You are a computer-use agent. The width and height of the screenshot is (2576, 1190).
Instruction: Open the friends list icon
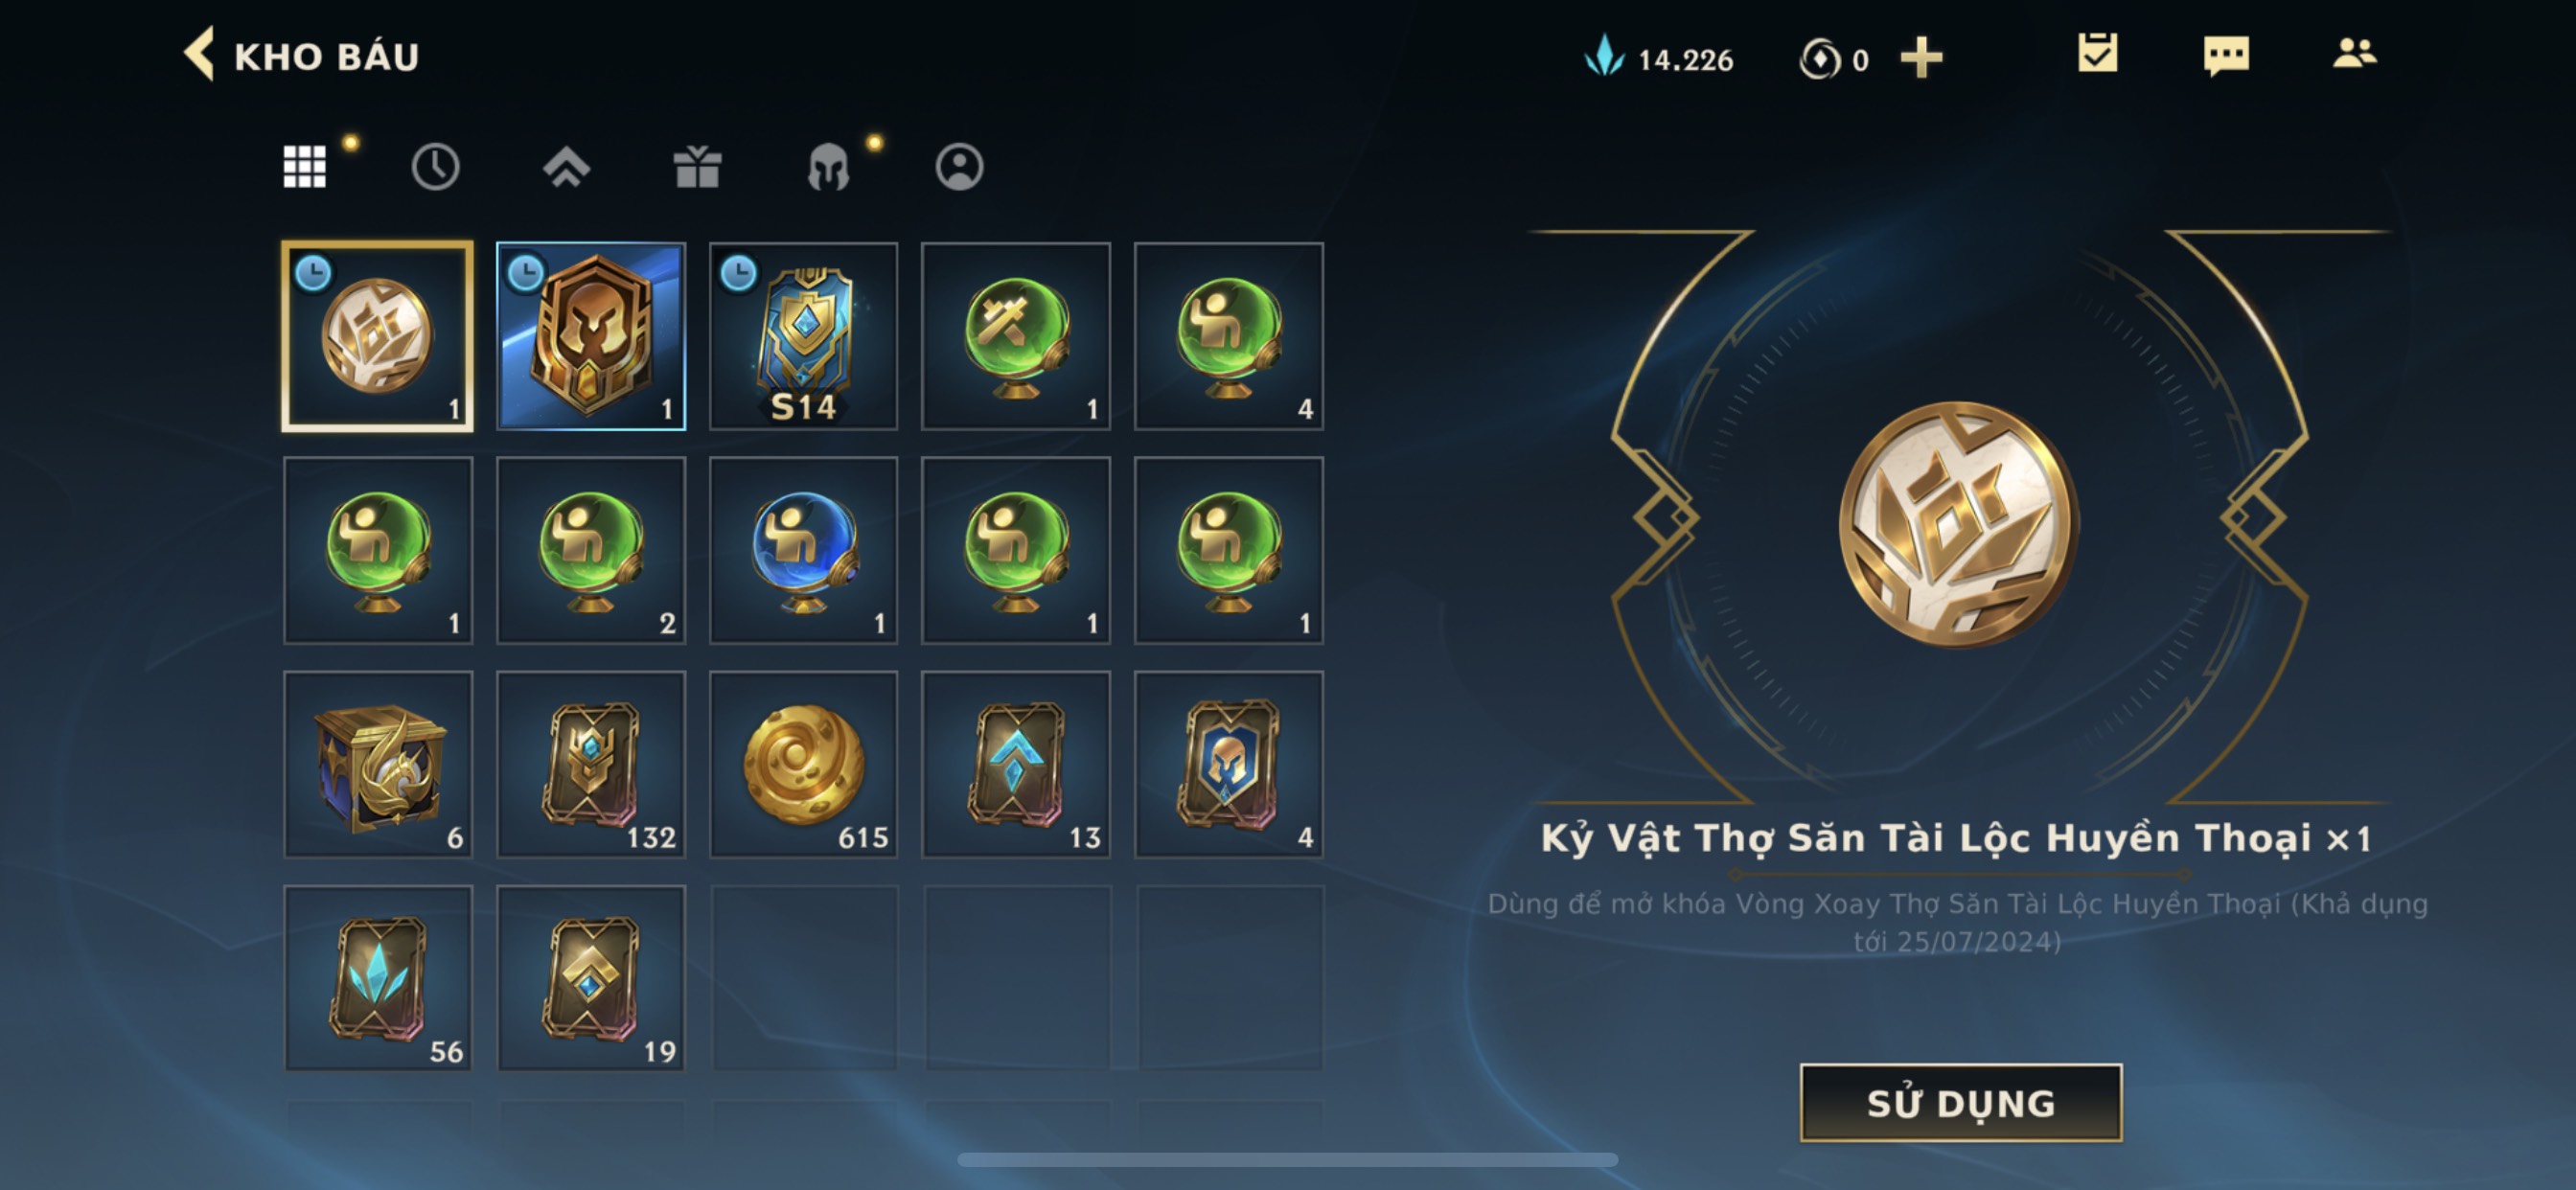coord(2354,53)
